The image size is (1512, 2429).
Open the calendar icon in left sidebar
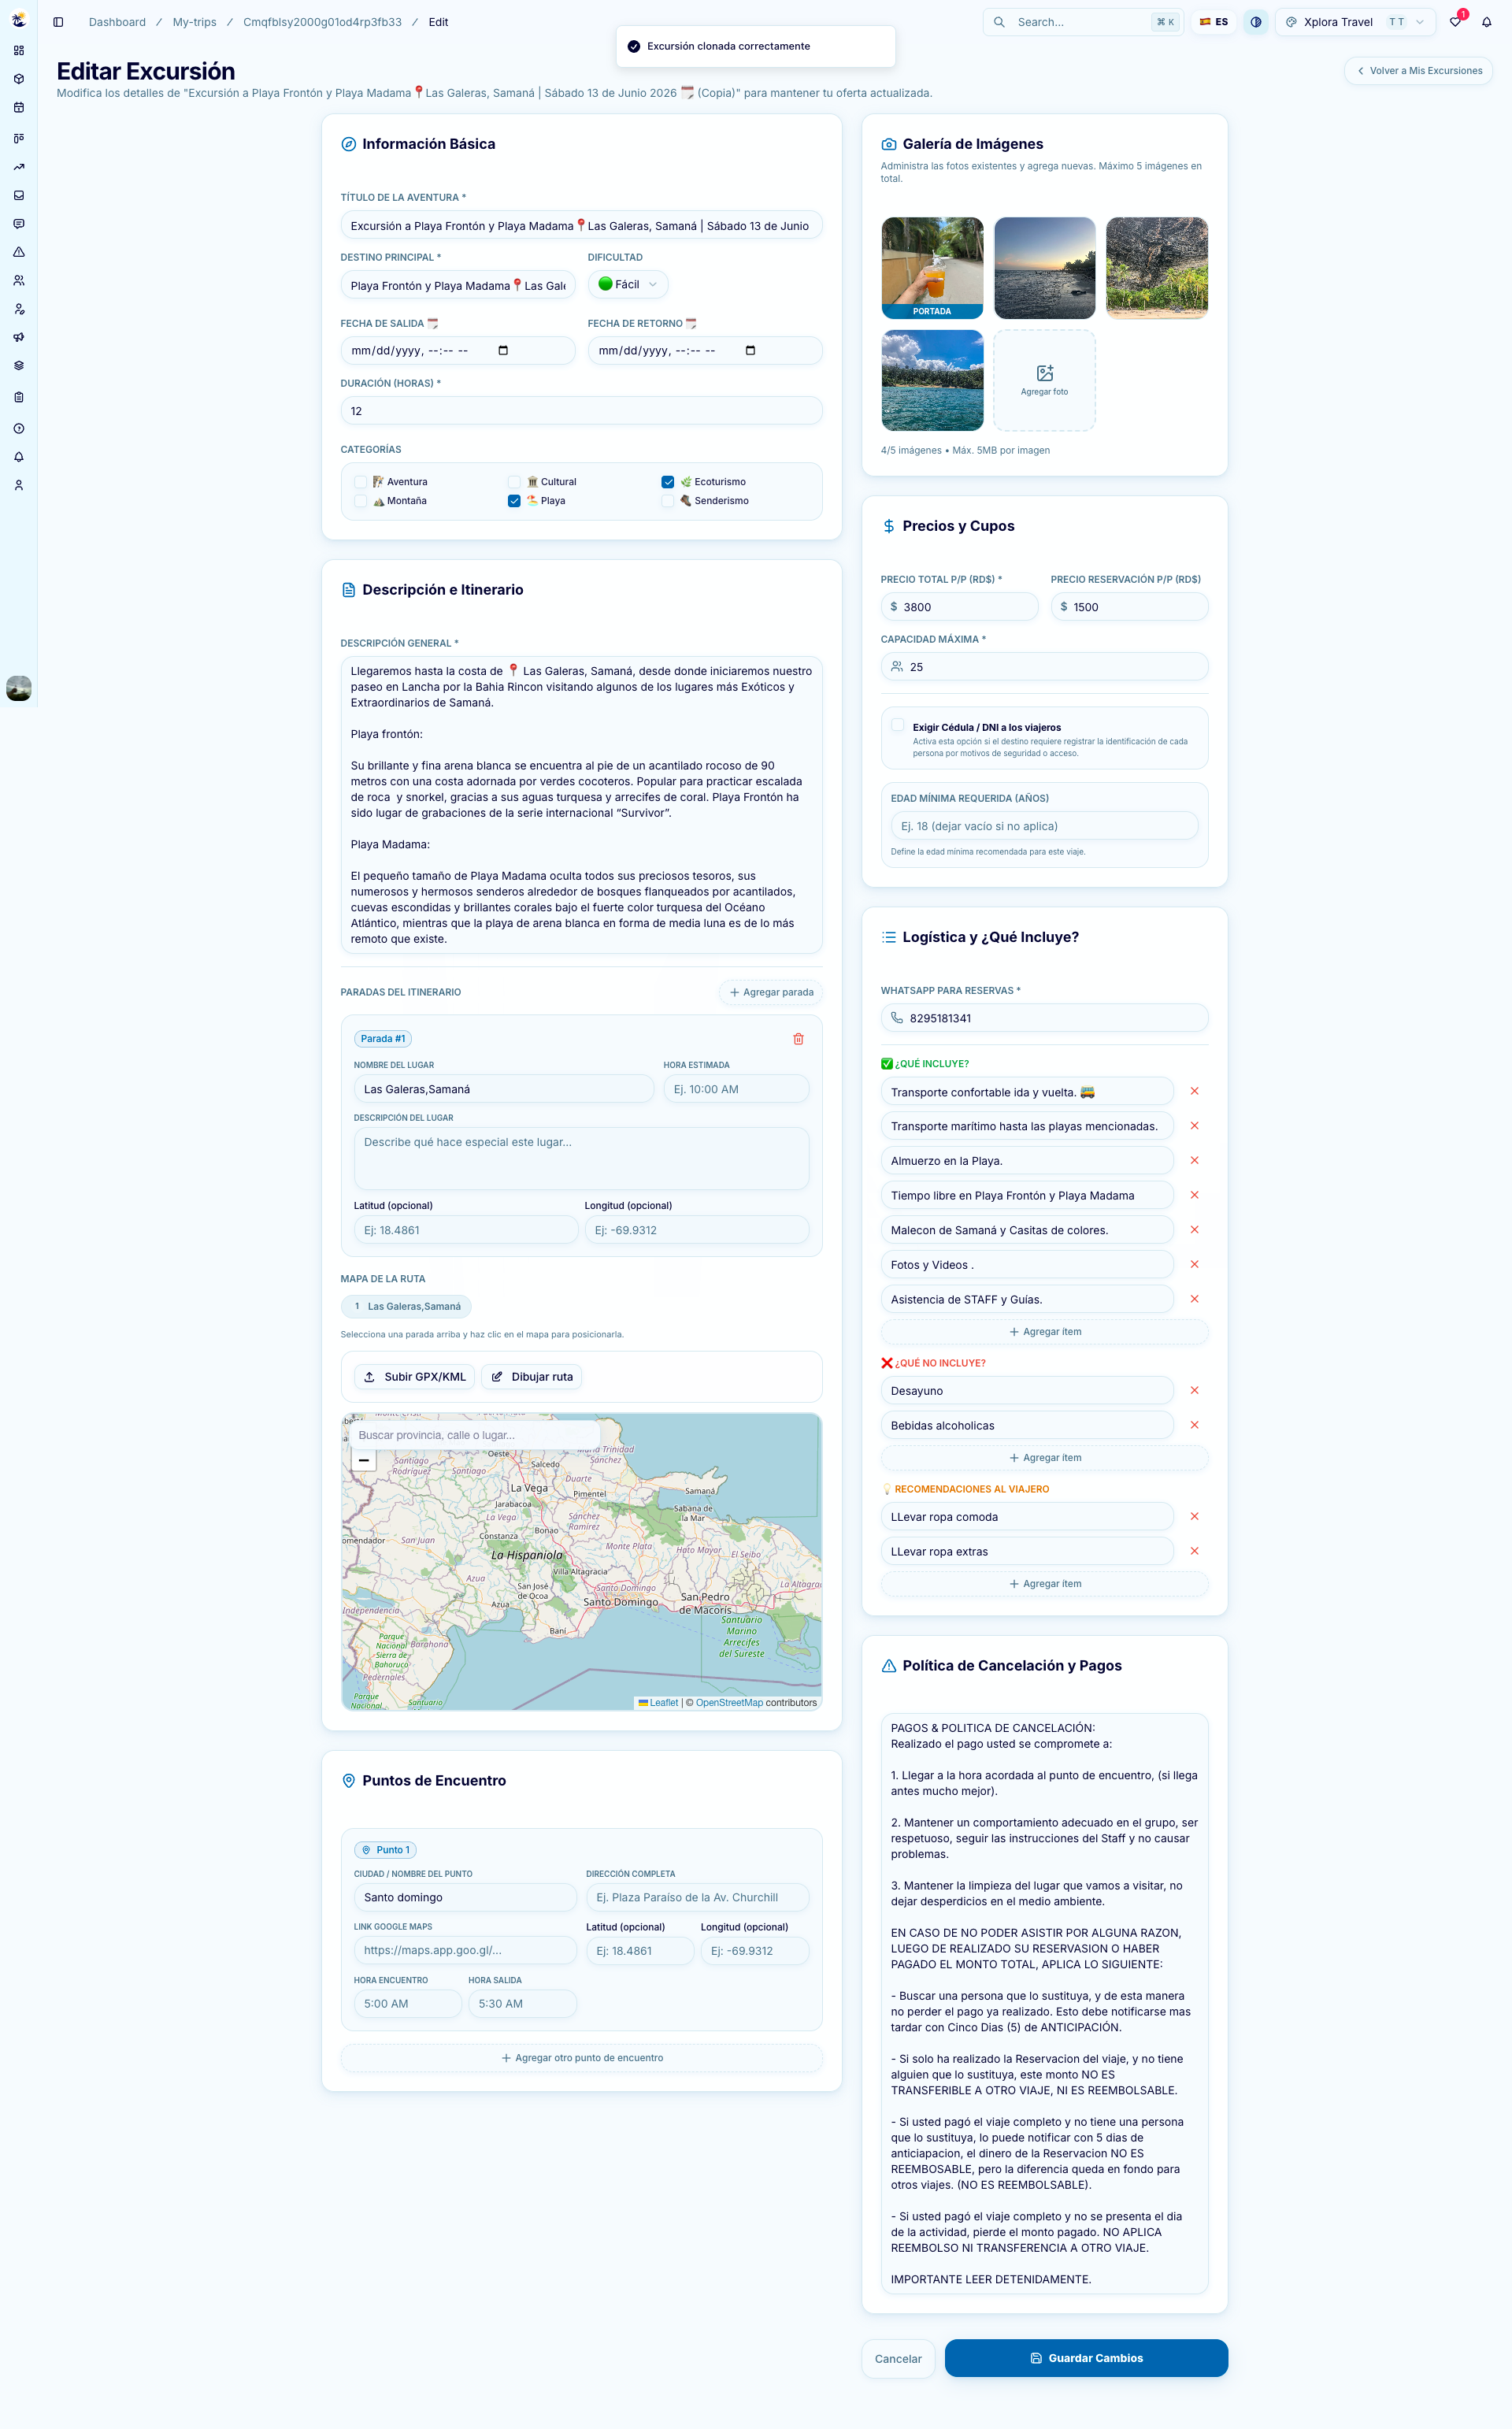[x=19, y=107]
